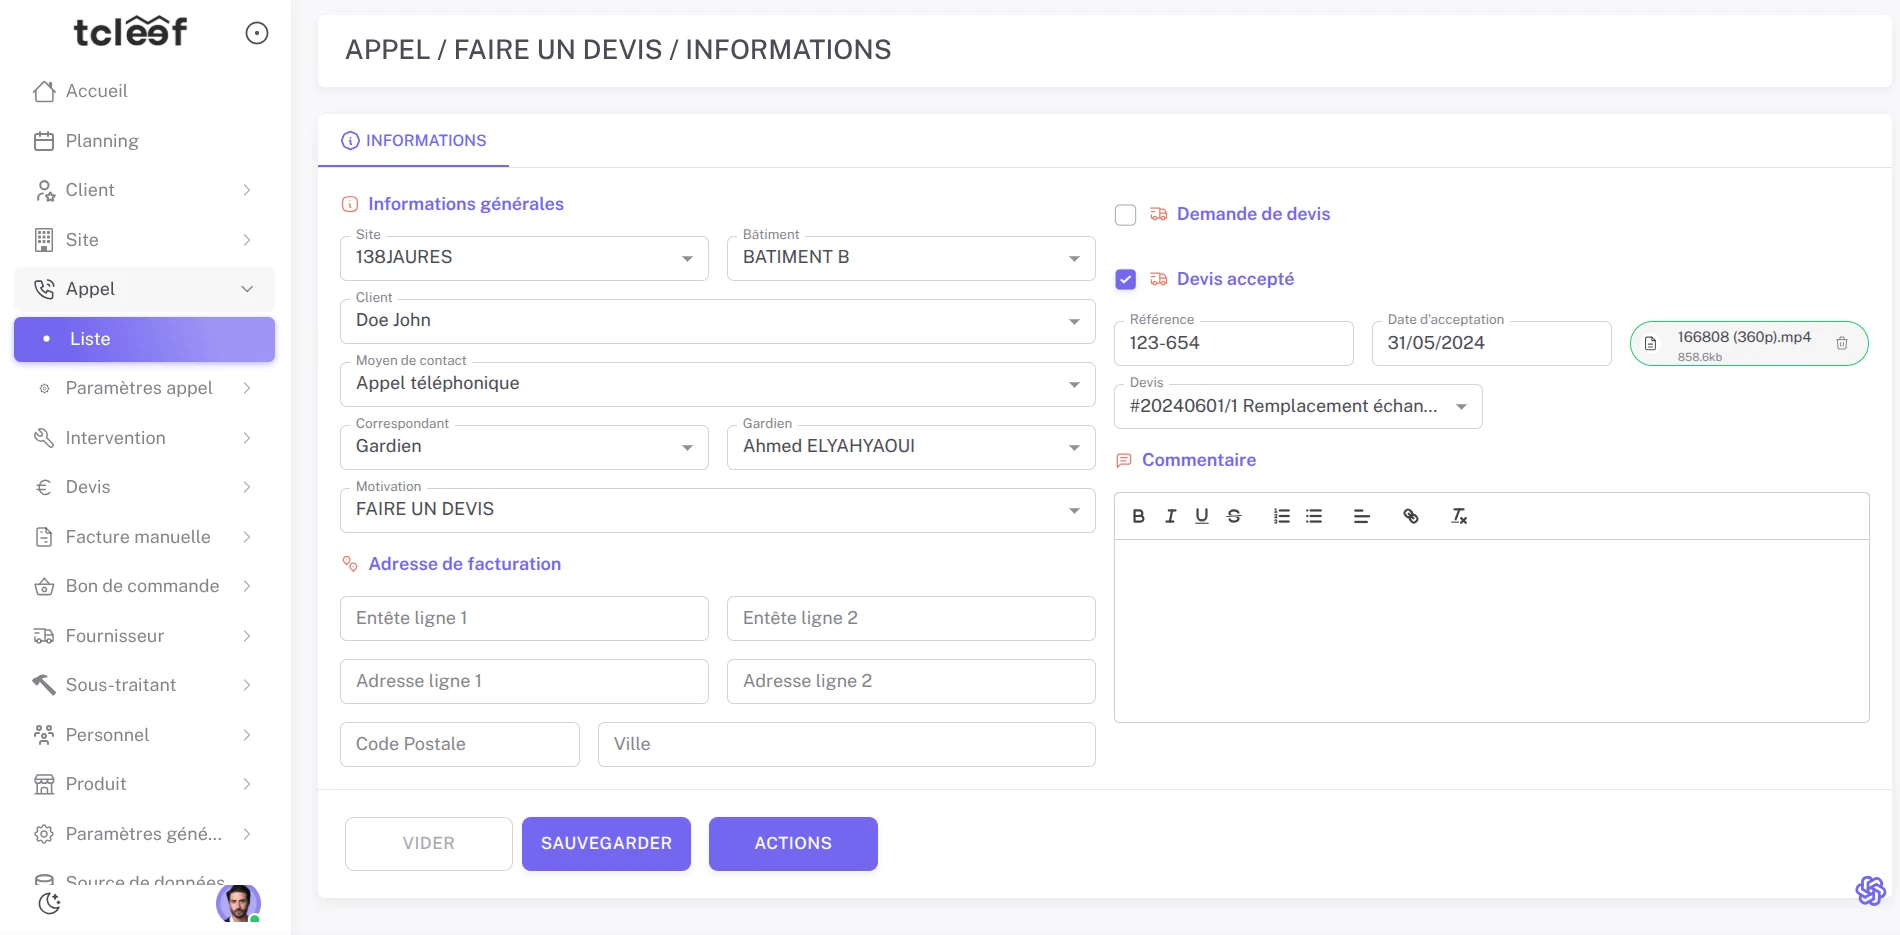Viewport: 1900px width, 935px height.
Task: Insert a link in the Commentaire editor
Action: (1412, 516)
